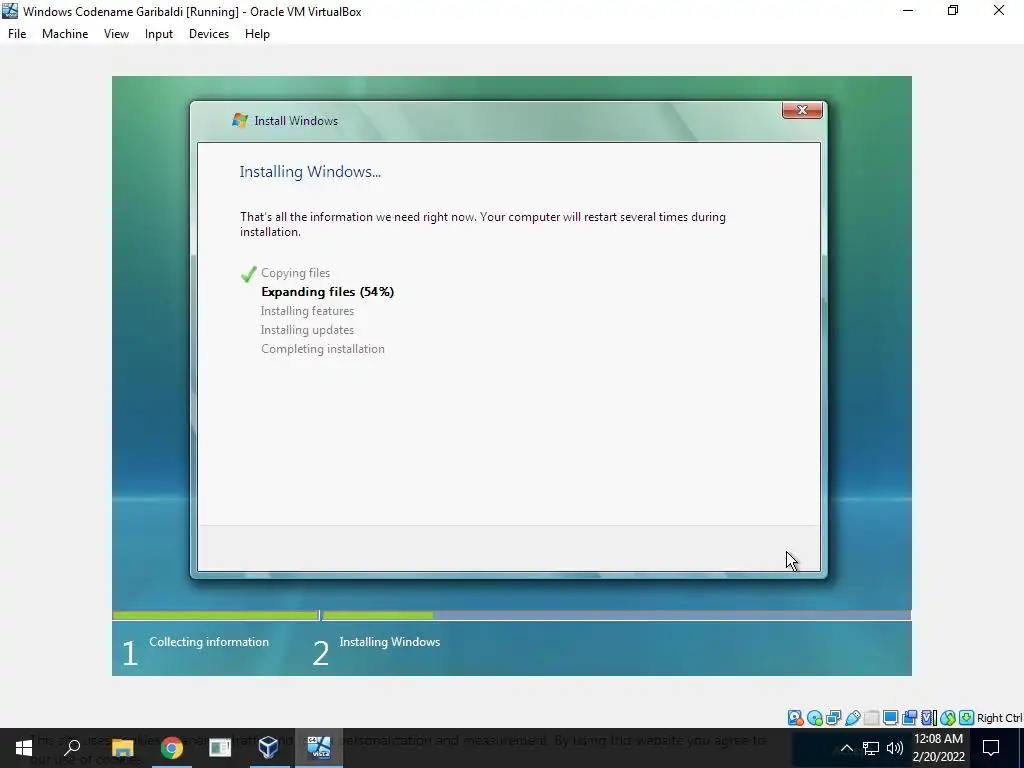
Task: Open the Windows notification center
Action: 991,748
